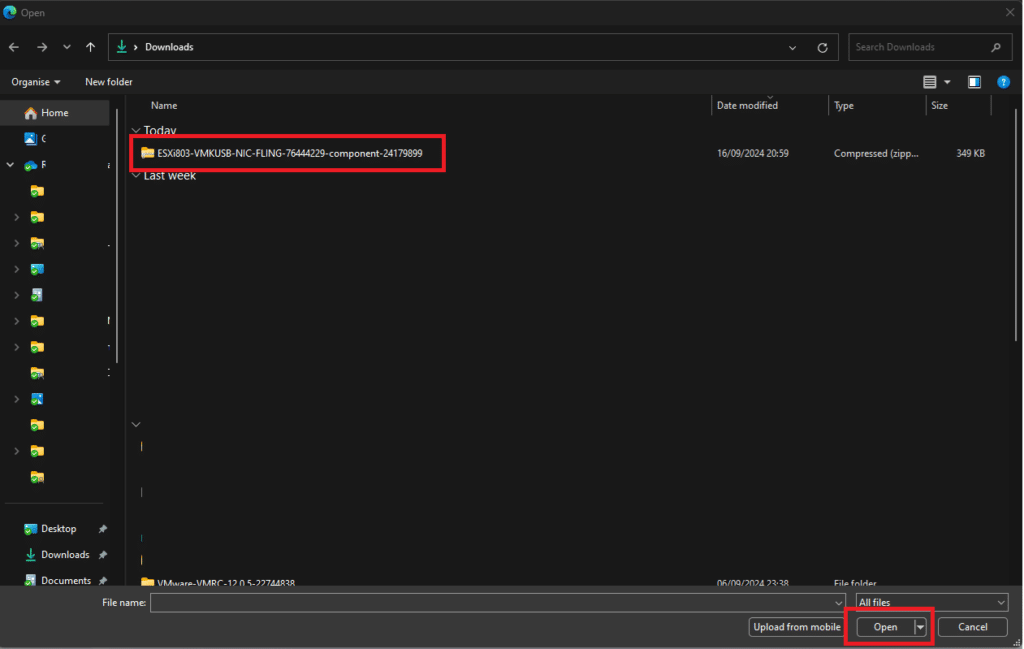Collapse the Today group
The image size is (1024, 649).
click(x=136, y=130)
